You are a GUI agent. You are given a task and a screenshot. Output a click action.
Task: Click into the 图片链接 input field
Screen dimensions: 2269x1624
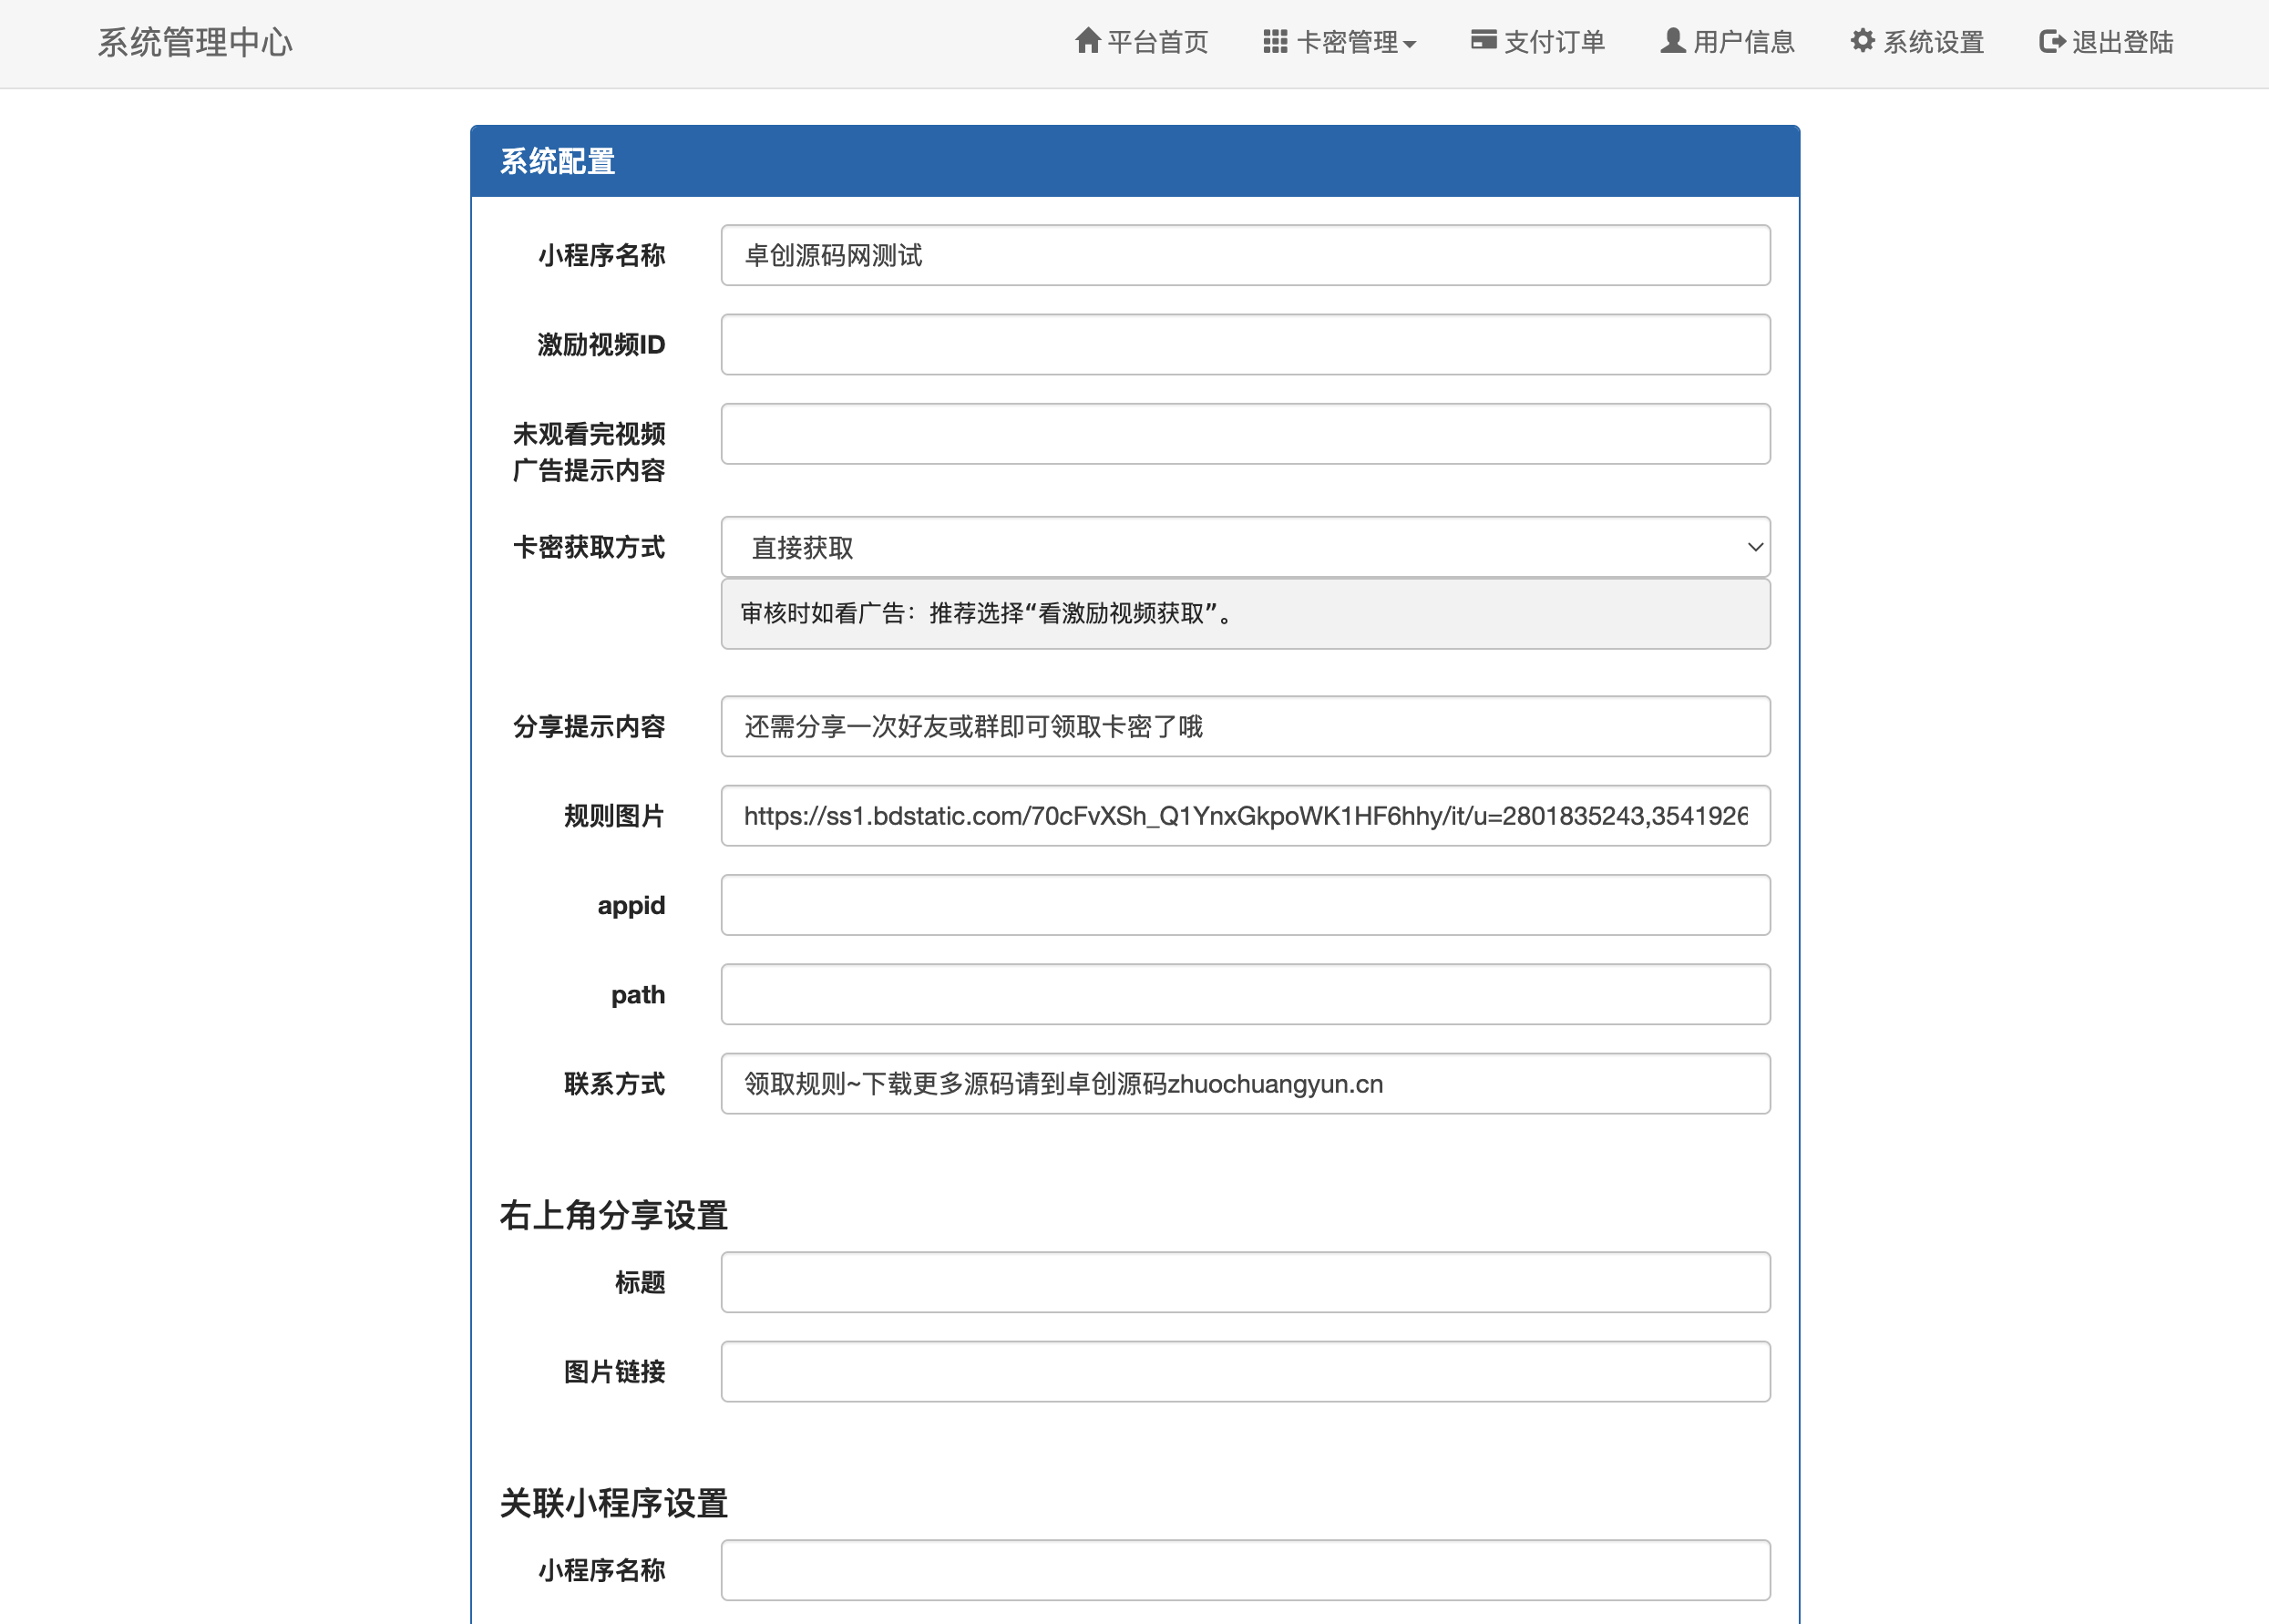1245,1371
